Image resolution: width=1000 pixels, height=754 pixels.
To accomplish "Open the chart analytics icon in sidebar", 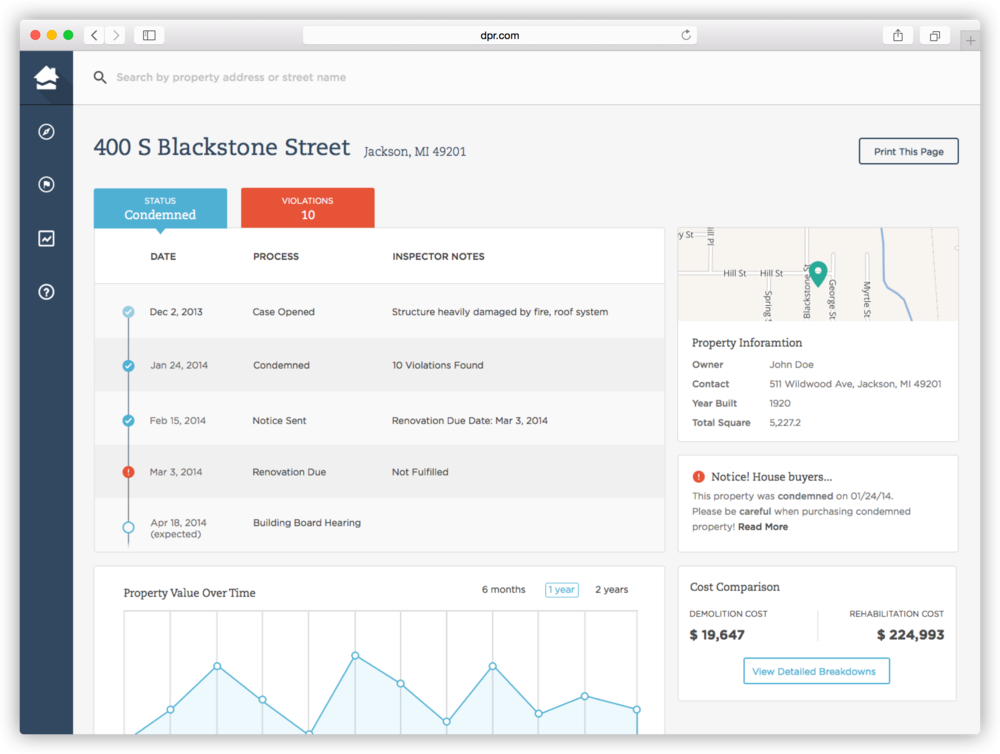I will tap(46, 238).
